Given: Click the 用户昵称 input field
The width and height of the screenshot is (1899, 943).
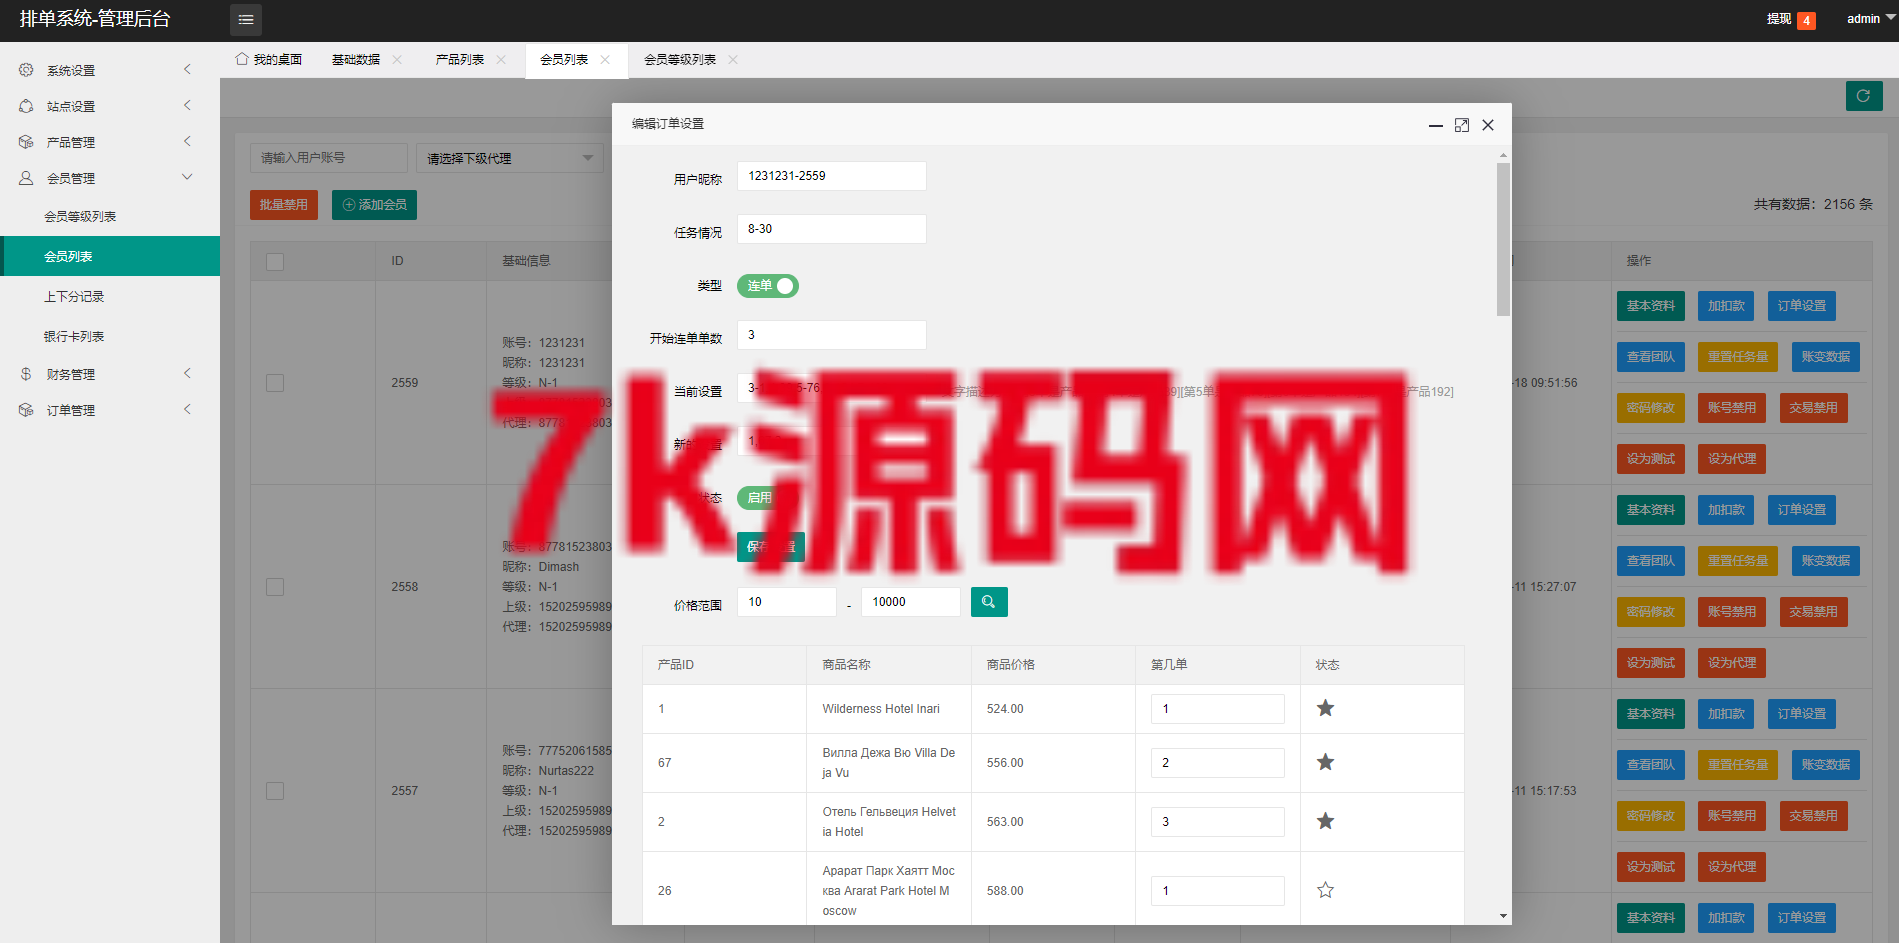Looking at the screenshot, I should [831, 176].
